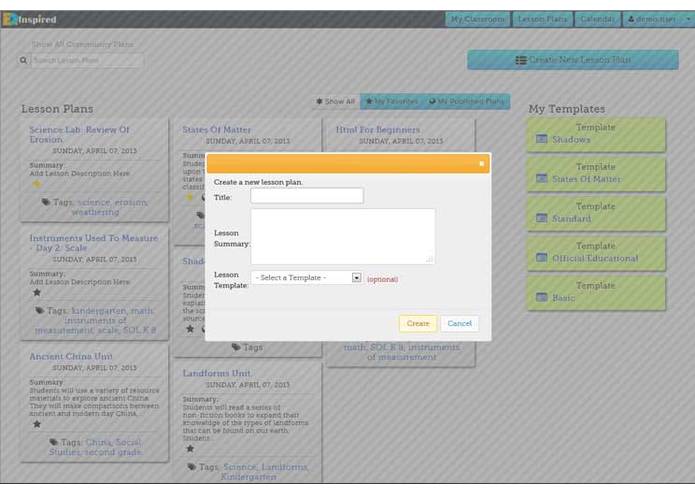Select the My Favorites filter tab
This screenshot has height=494, width=695.
[391, 101]
